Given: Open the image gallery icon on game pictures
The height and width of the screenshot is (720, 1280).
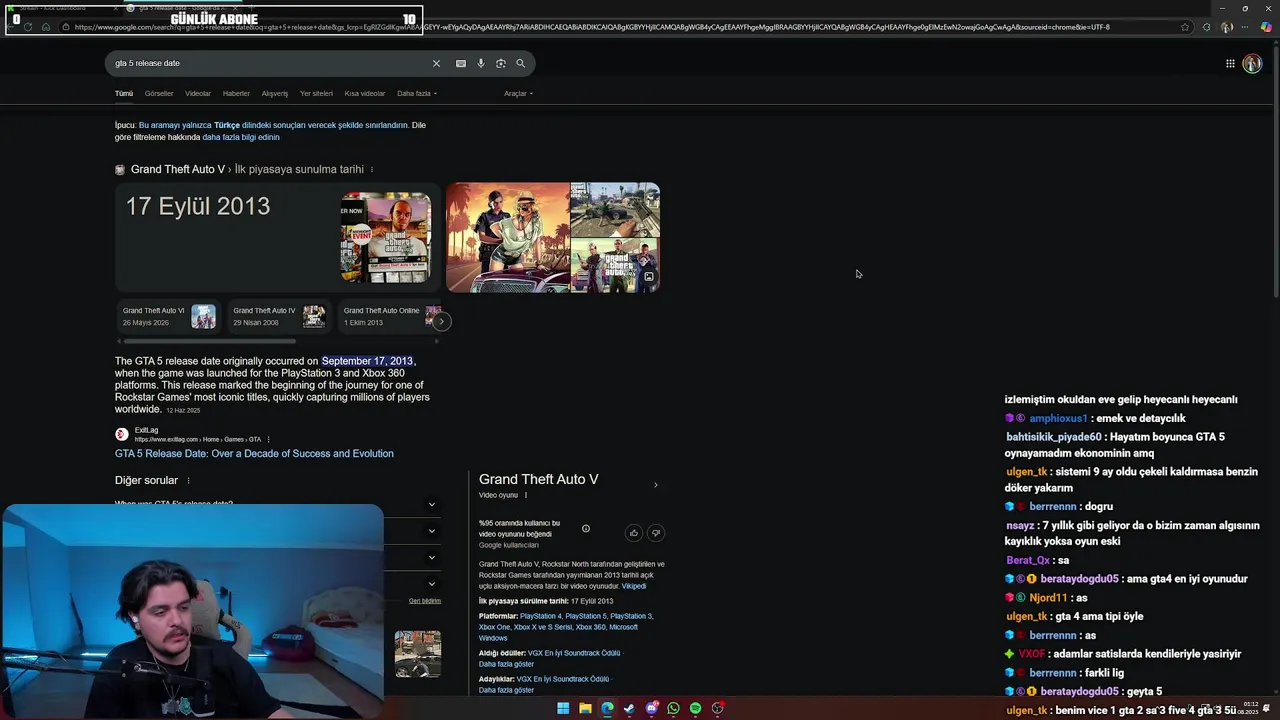Looking at the screenshot, I should point(648,277).
